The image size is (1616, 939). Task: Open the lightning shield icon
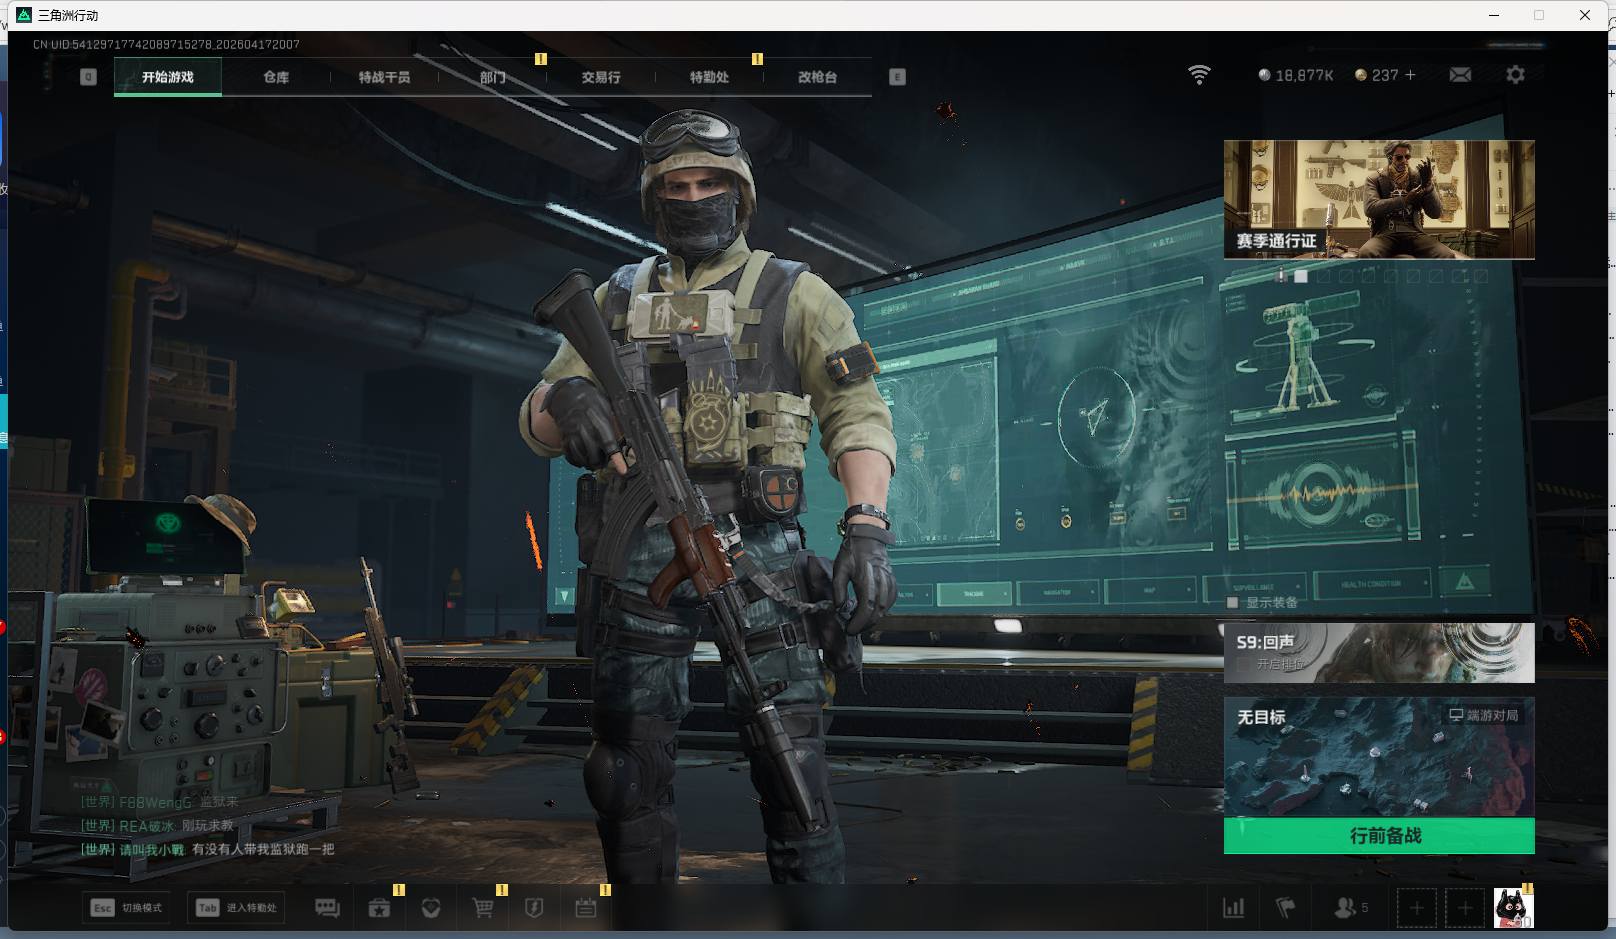click(534, 908)
